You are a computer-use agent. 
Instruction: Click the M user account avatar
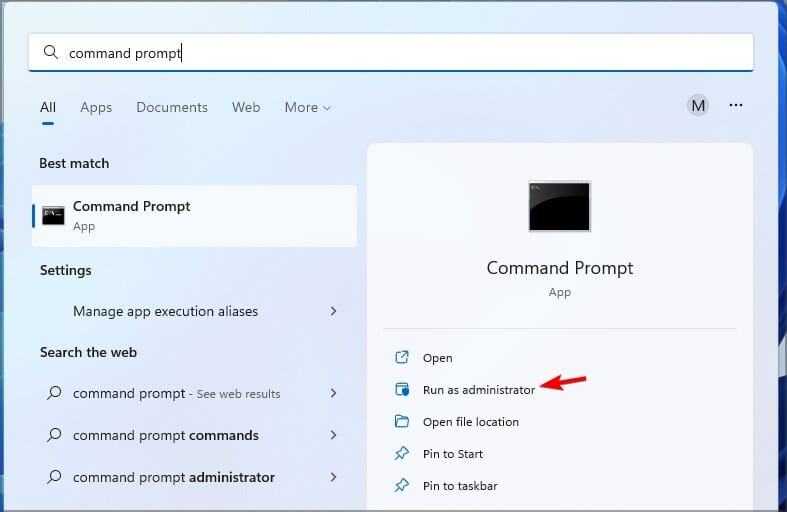[x=698, y=106]
